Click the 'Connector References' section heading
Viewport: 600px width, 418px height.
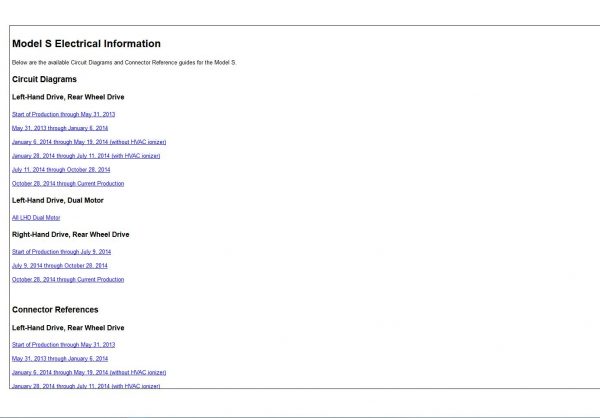[x=55, y=310]
